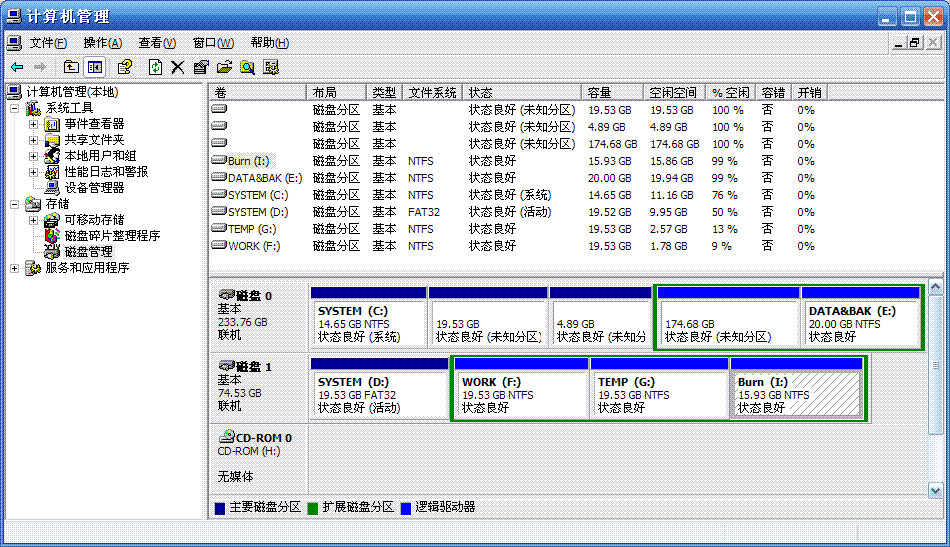The width and height of the screenshot is (950, 547).
Task: Select the TEMP (G:) partition block
Action: click(659, 388)
